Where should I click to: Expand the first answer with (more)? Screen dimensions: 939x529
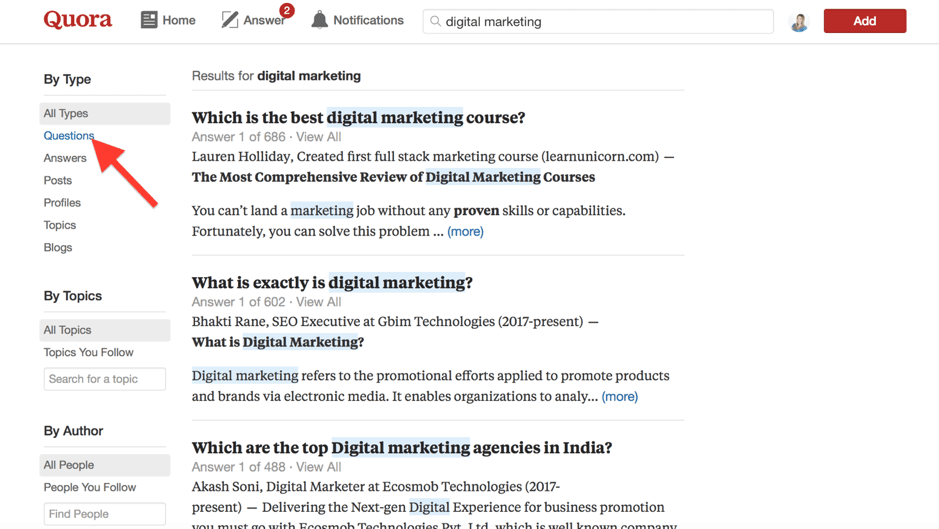pos(465,232)
